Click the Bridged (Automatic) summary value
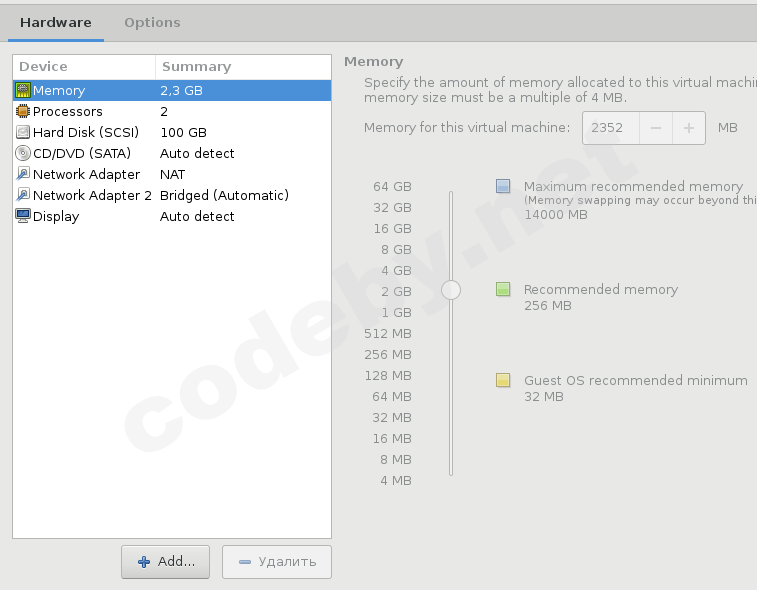757x590 pixels. [224, 195]
